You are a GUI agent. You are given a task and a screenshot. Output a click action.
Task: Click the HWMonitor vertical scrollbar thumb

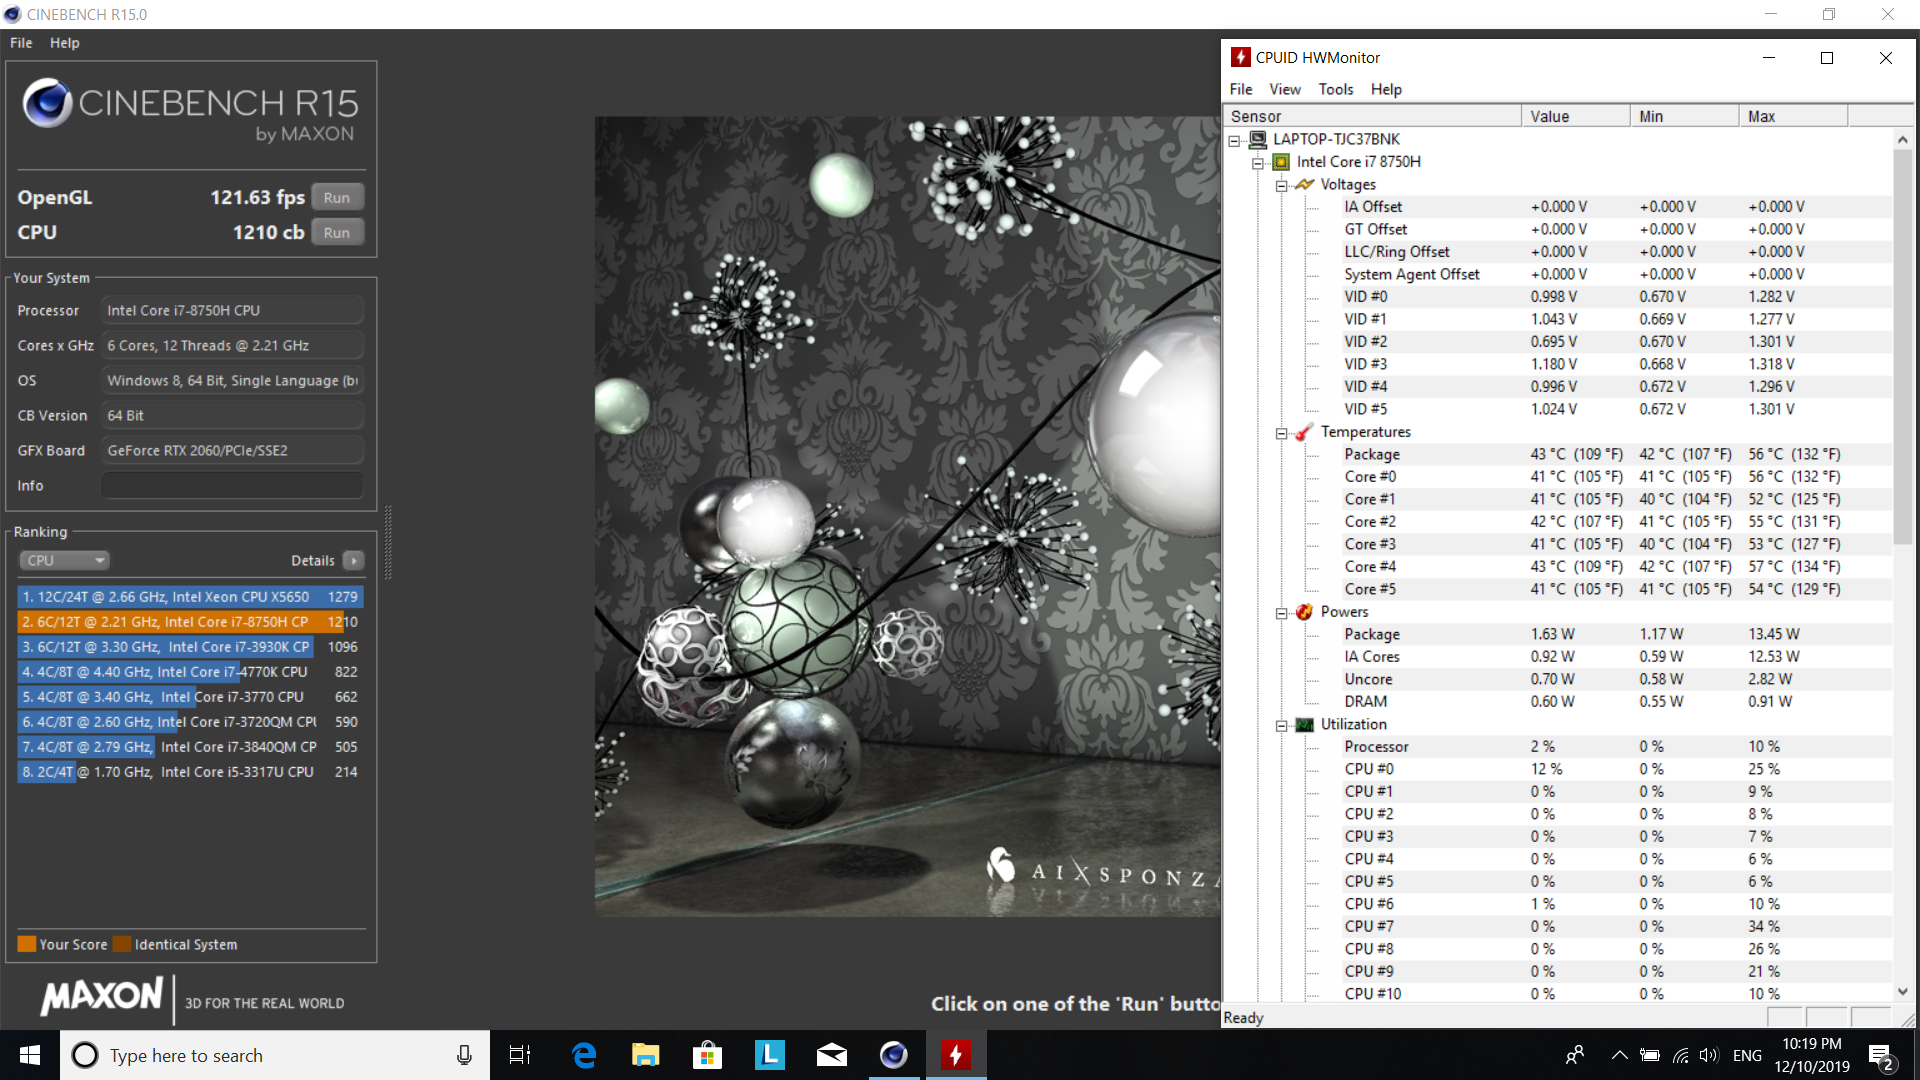(x=1903, y=345)
